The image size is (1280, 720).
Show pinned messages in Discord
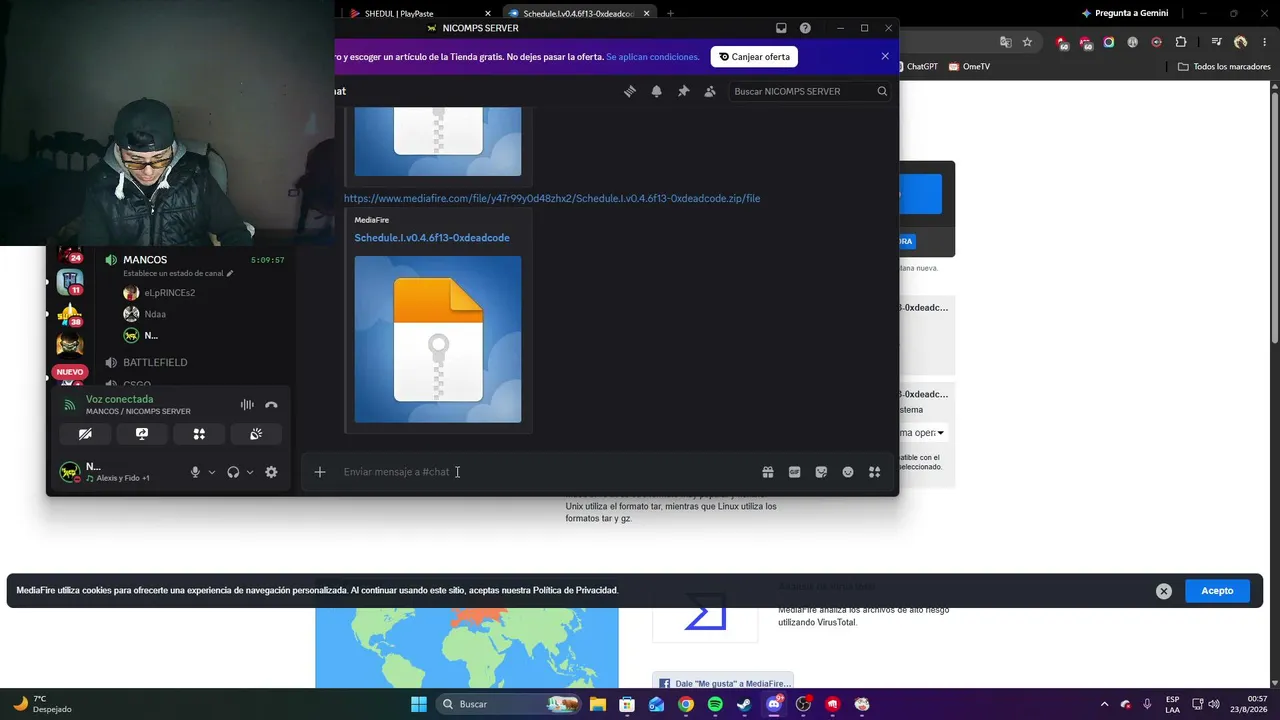(x=684, y=91)
